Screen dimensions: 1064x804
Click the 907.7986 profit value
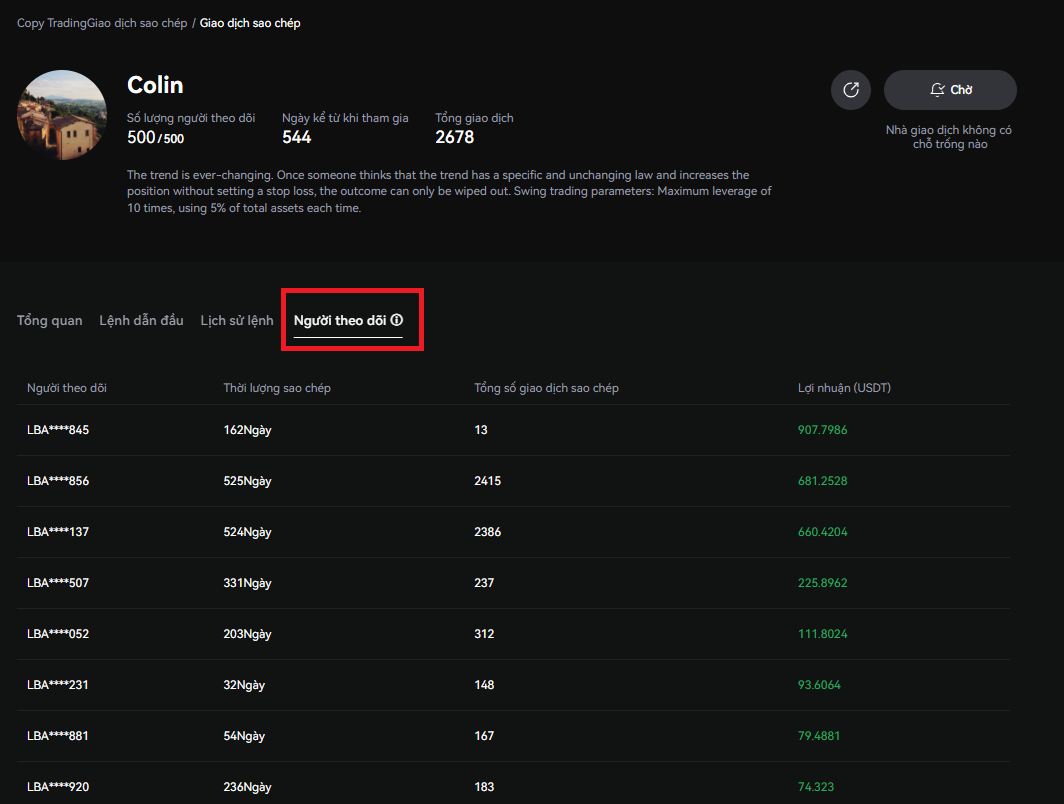click(822, 430)
